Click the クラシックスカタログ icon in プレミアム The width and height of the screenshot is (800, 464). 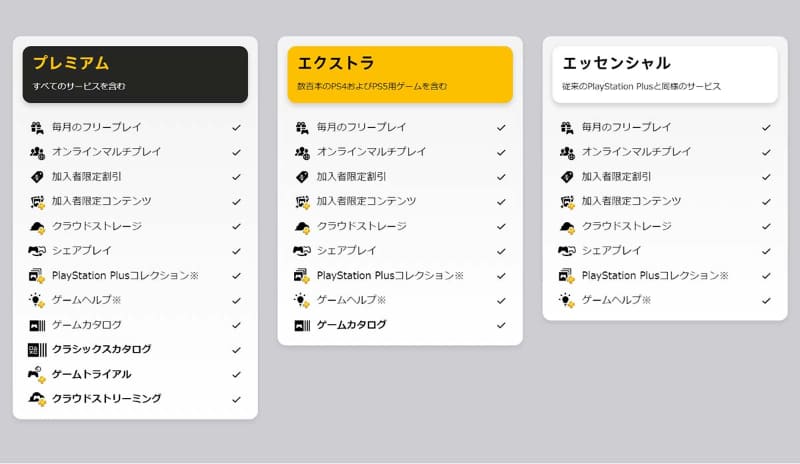tap(37, 350)
